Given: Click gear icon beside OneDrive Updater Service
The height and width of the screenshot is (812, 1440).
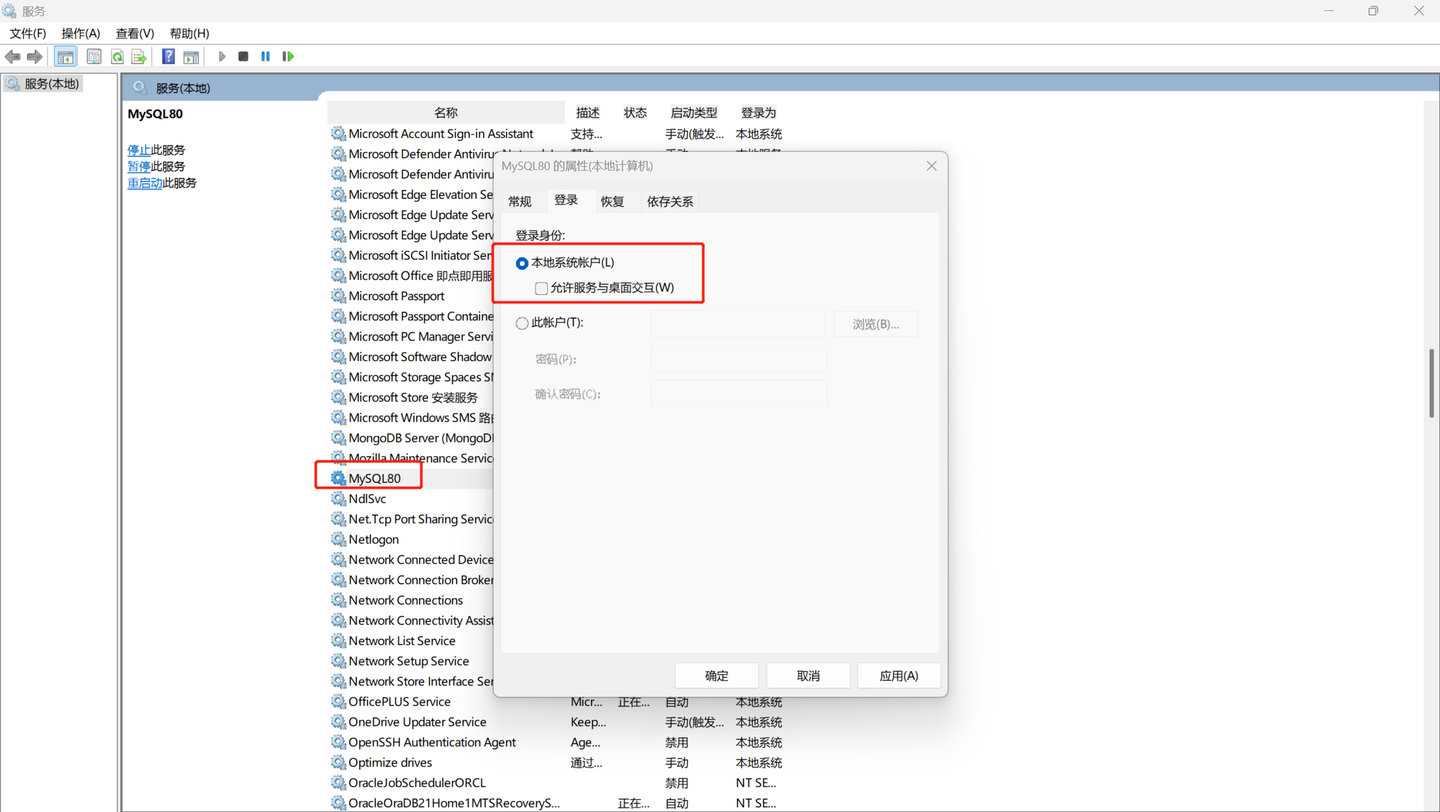Looking at the screenshot, I should (338, 722).
